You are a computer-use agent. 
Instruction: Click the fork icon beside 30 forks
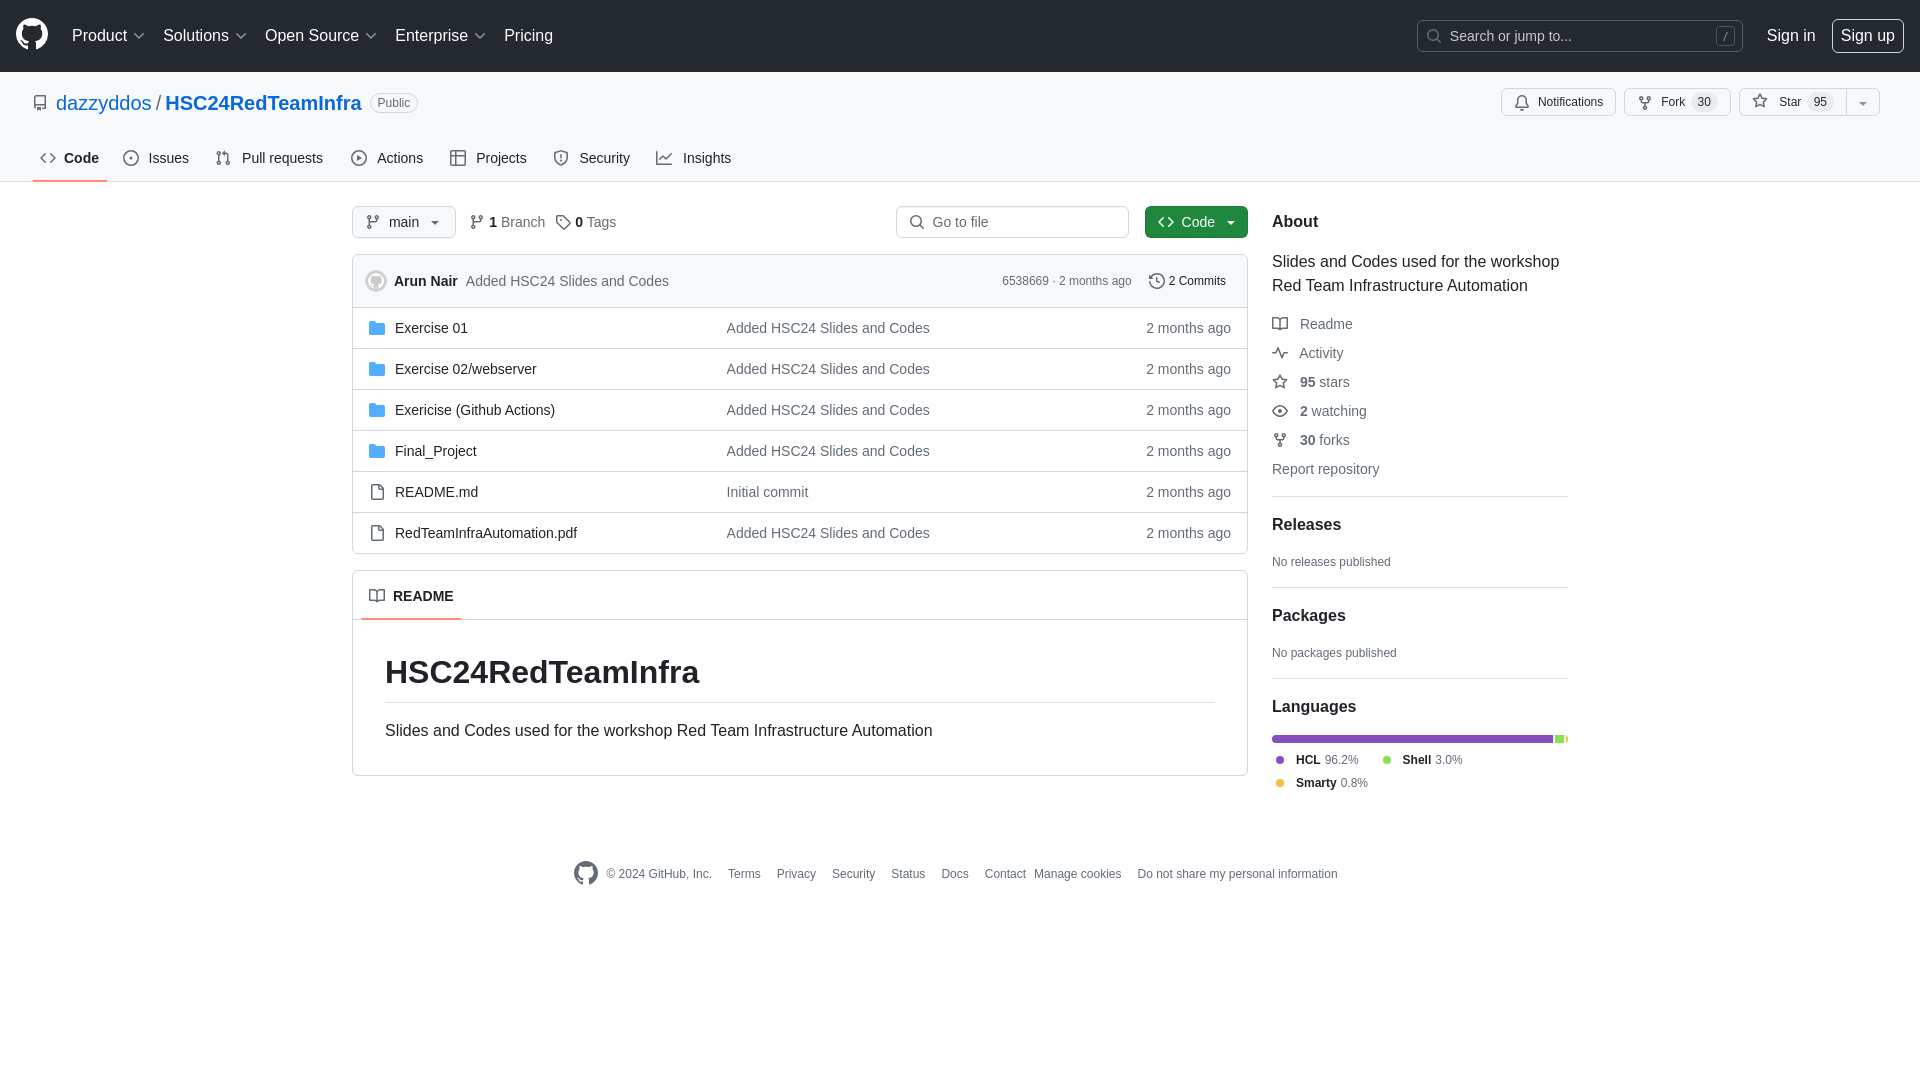tap(1280, 440)
